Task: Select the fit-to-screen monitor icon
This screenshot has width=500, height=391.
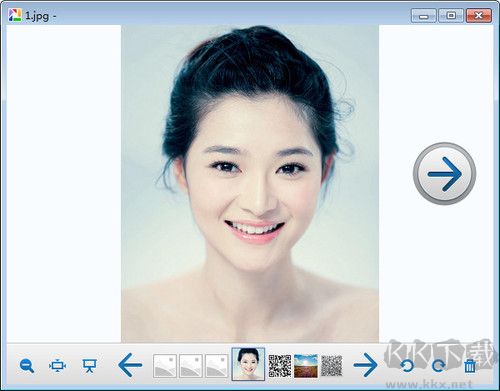Action: [x=57, y=366]
